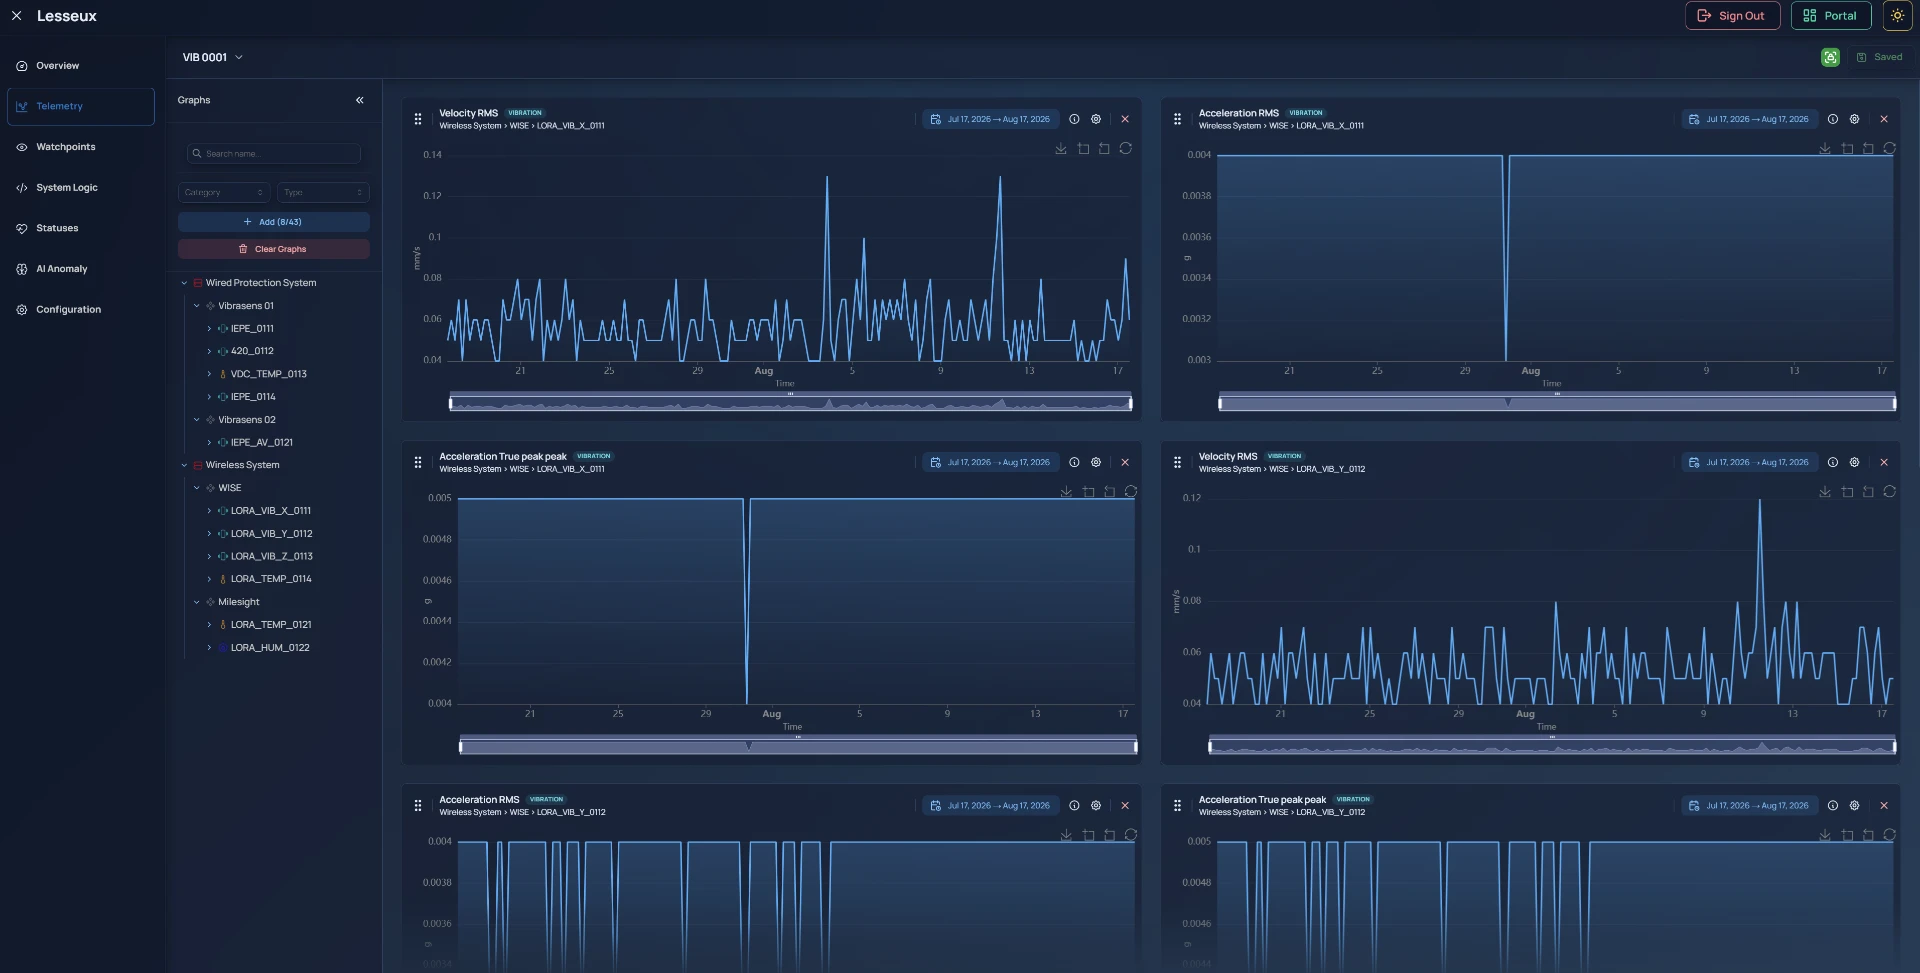Open the Category filter dropdown
Screen dimensions: 1920x973
223,192
